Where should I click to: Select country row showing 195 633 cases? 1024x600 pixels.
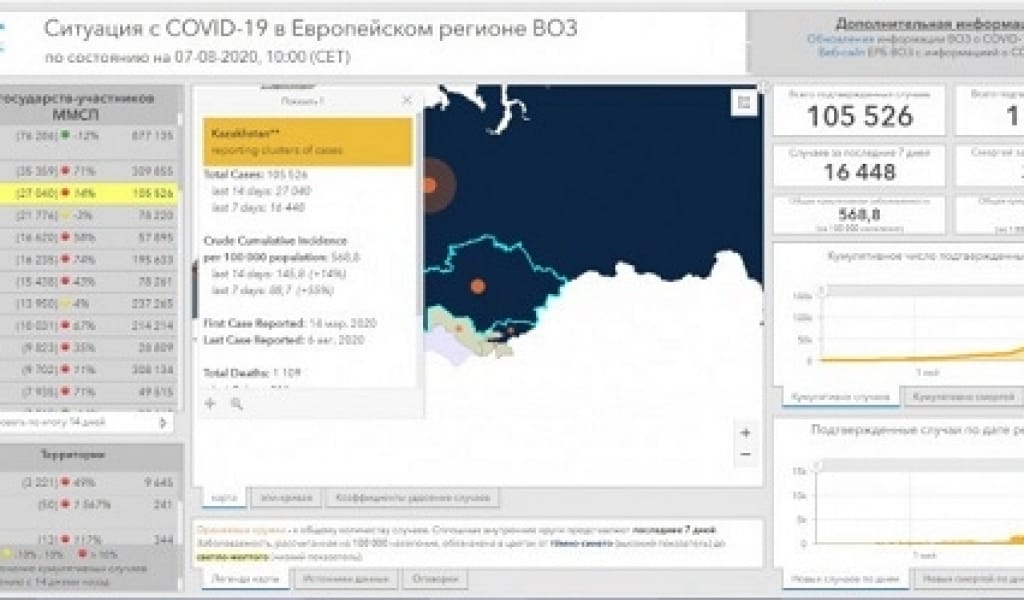point(88,259)
